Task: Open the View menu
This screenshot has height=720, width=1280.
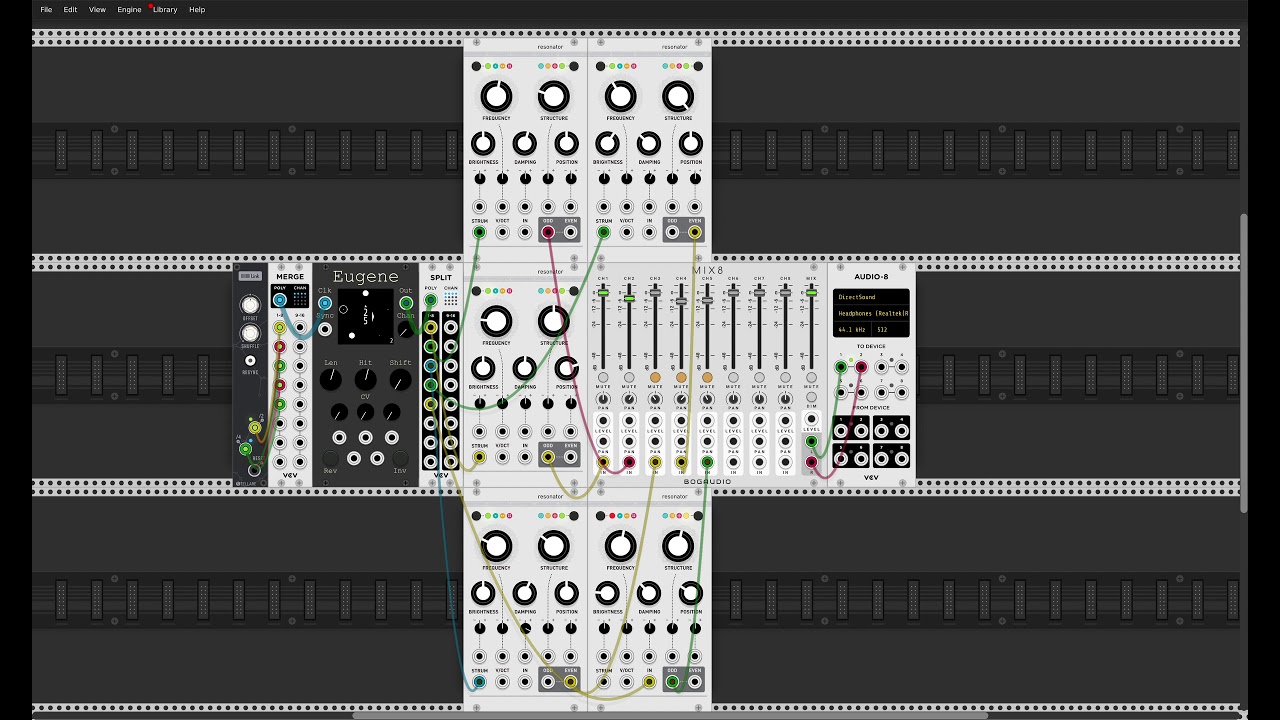Action: [97, 10]
